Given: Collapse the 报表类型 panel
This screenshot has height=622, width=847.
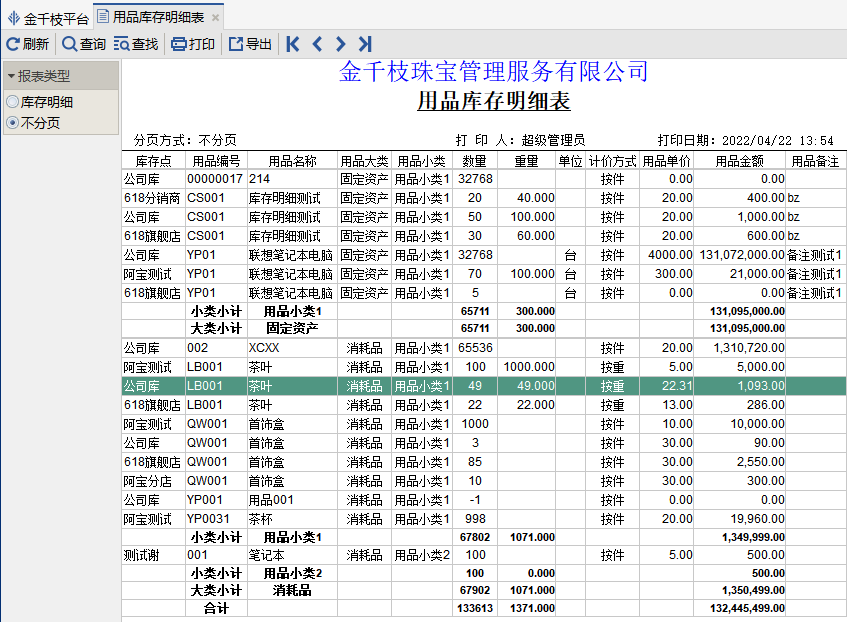Looking at the screenshot, I should 11,76.
